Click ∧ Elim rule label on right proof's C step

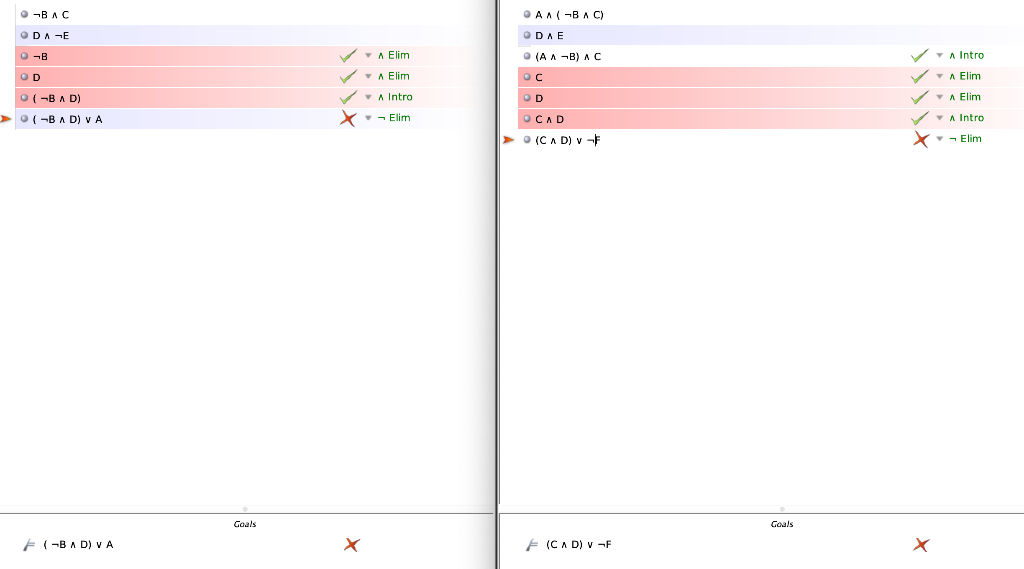click(965, 76)
